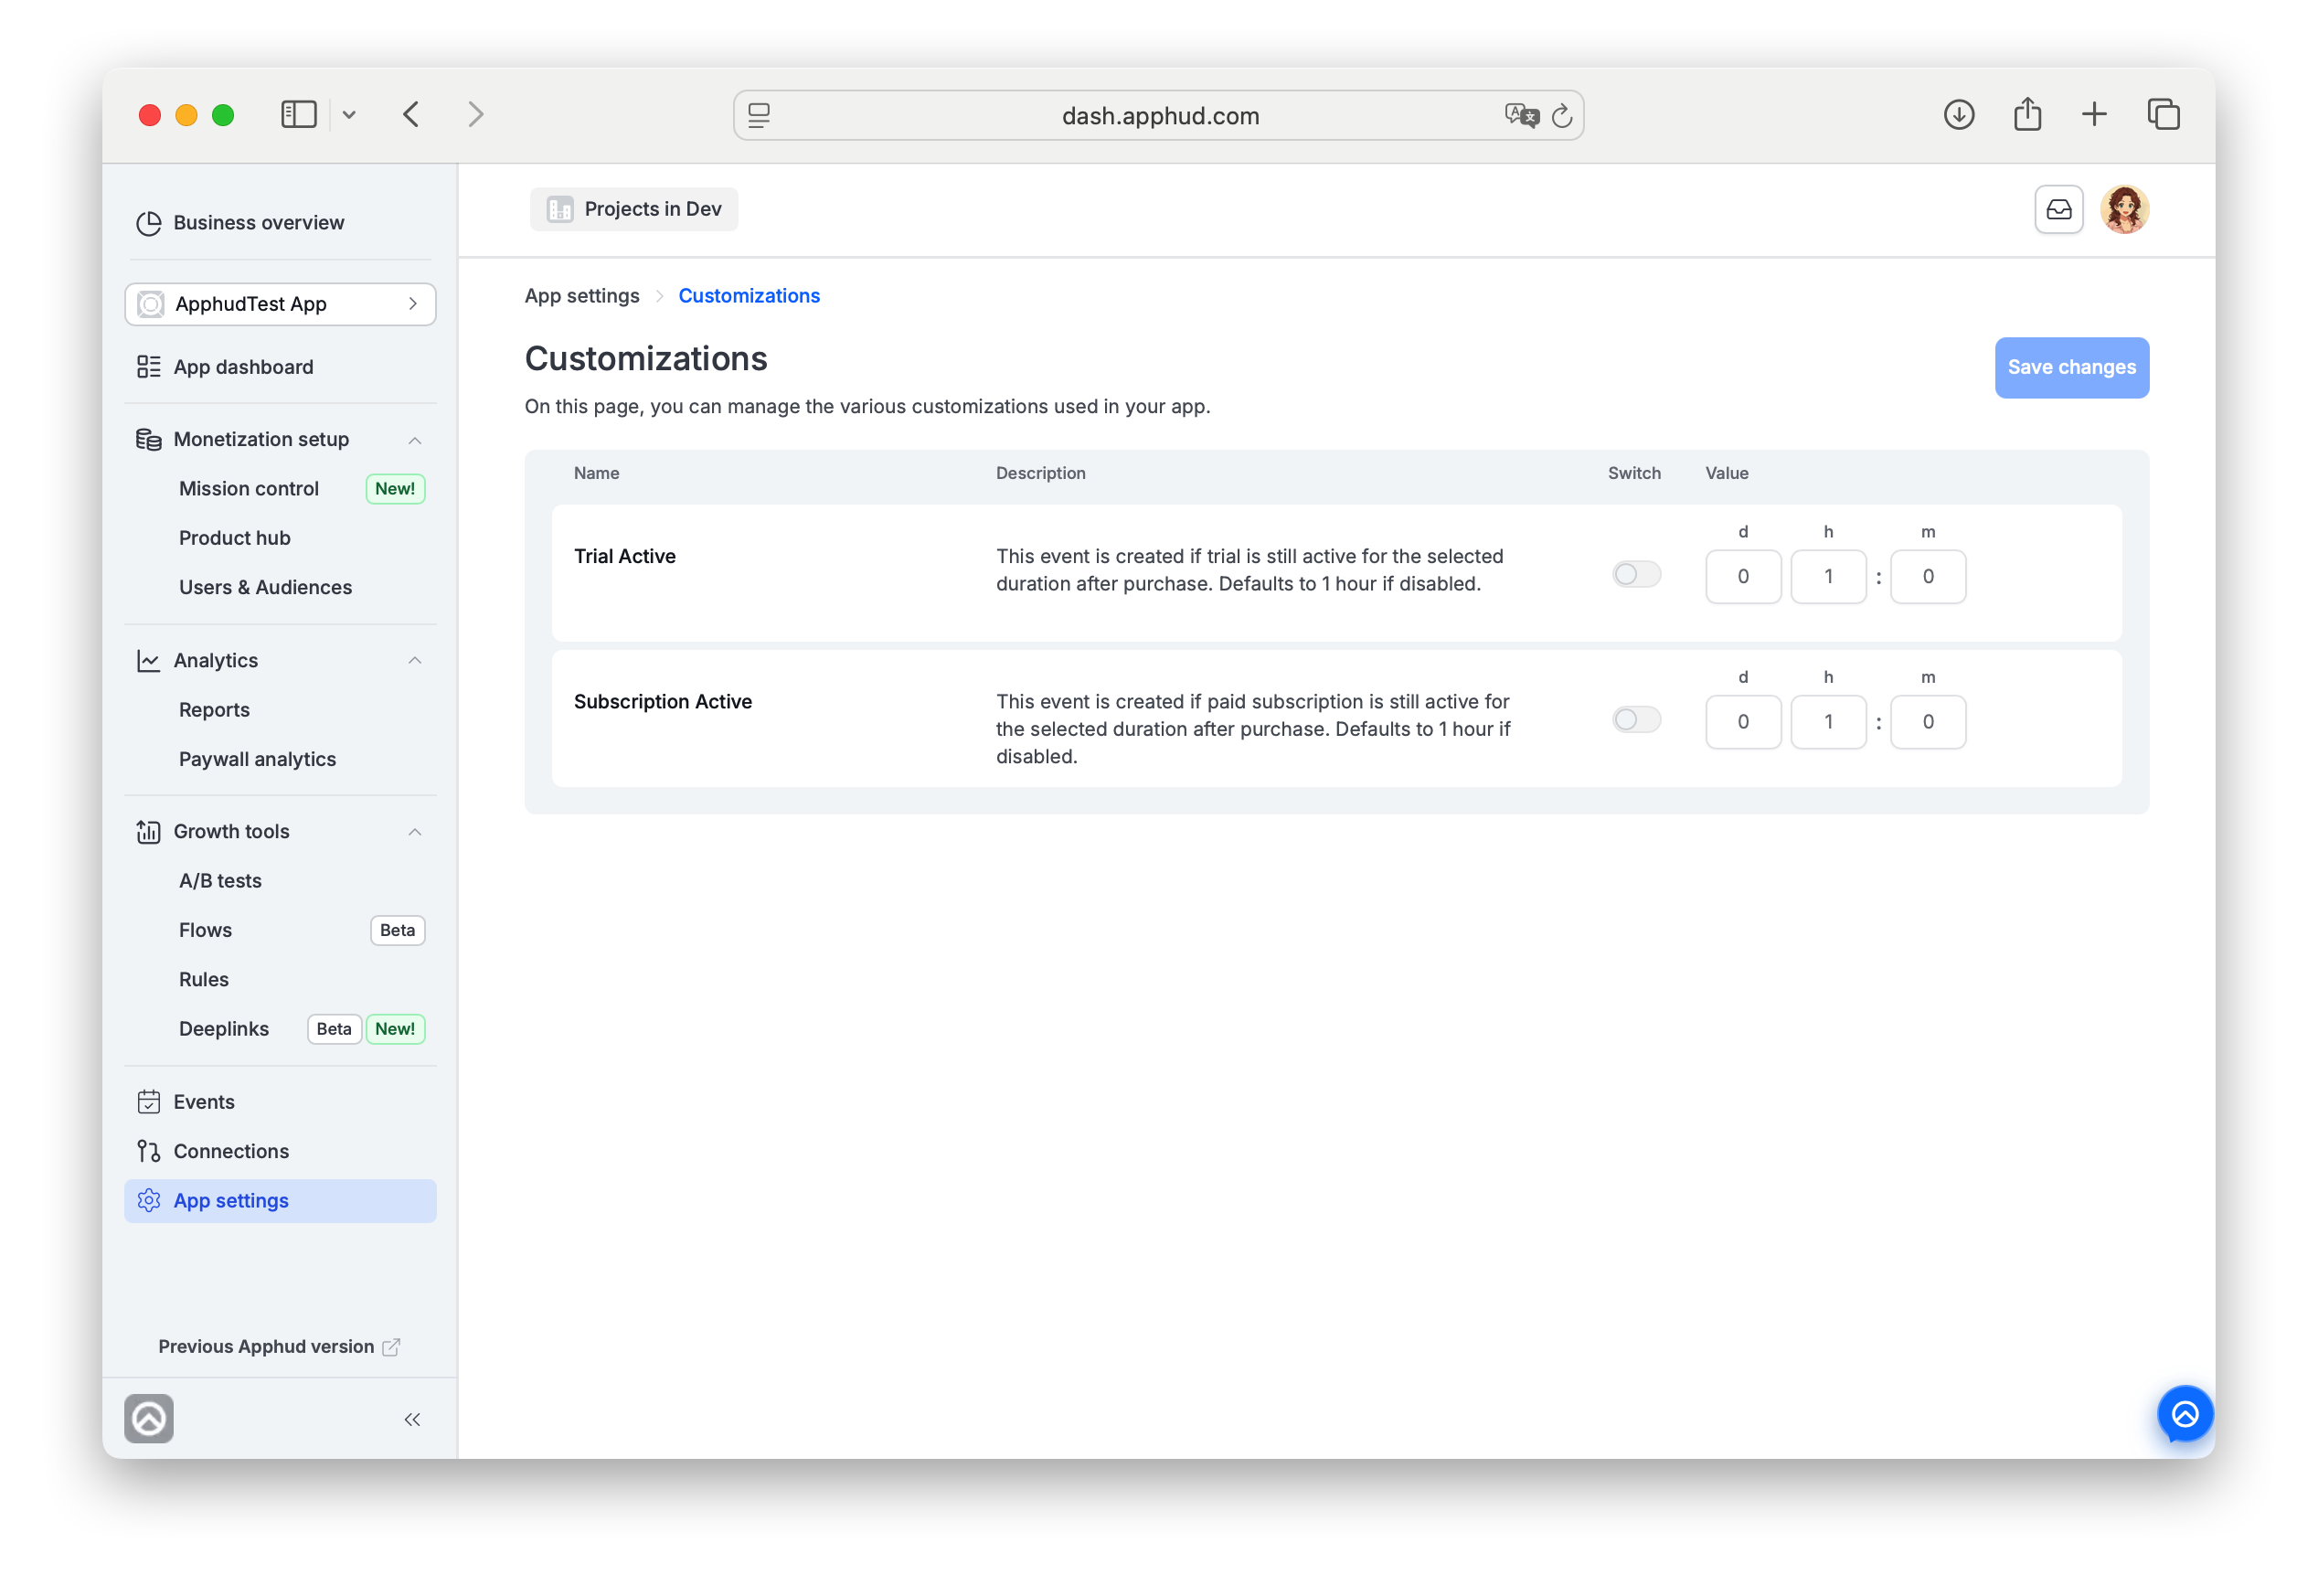Click the Connections branch icon

[149, 1151]
